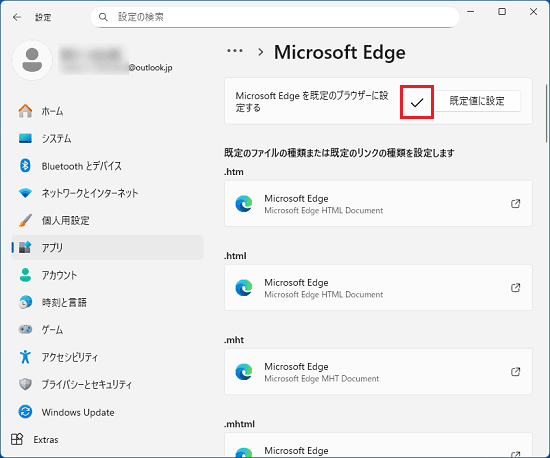
Task: Focus the settings search field
Action: [275, 17]
